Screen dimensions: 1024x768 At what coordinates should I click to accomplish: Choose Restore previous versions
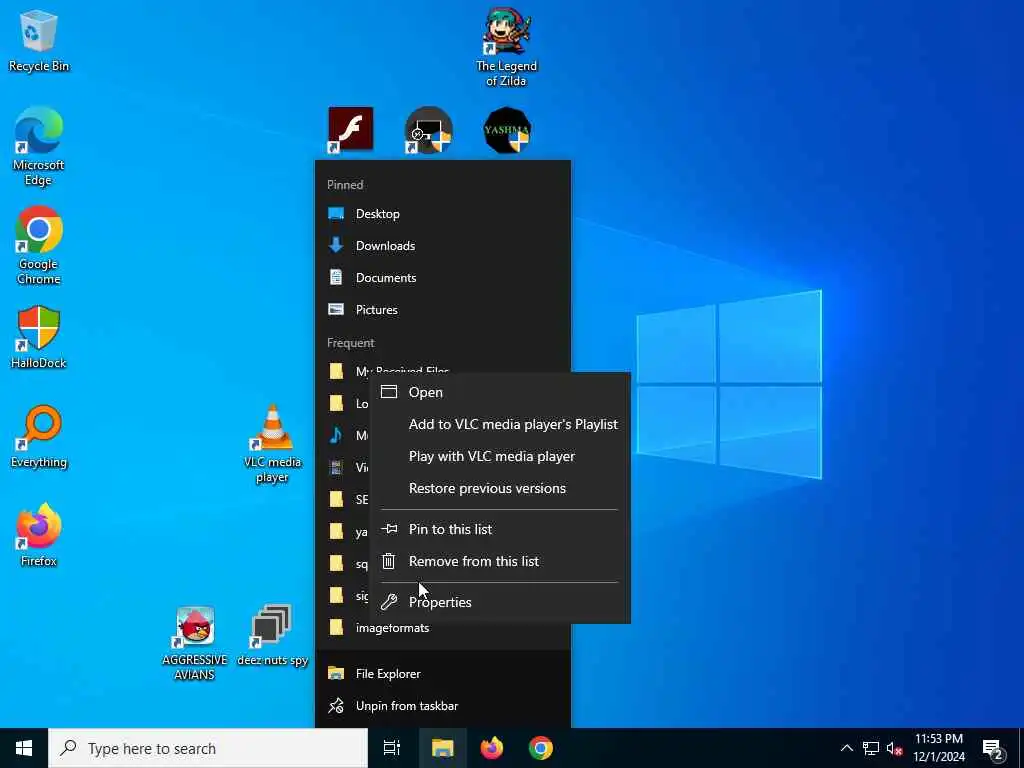(500, 488)
